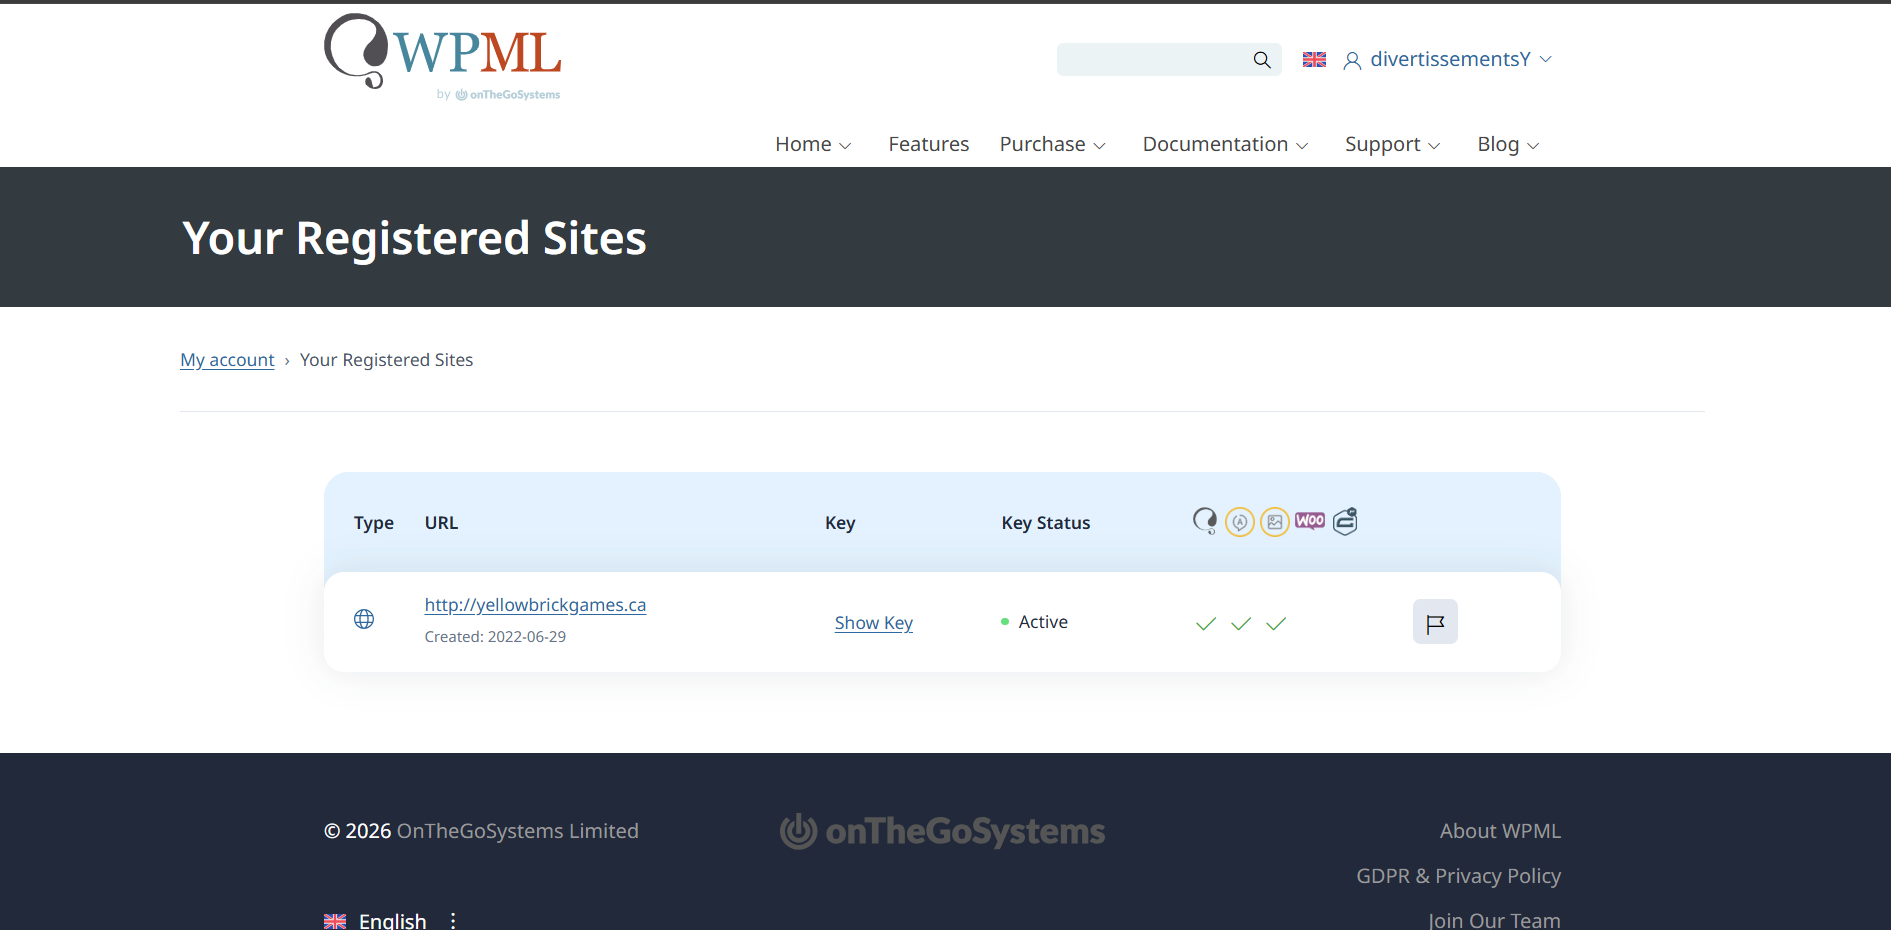Open the Features page
The height and width of the screenshot is (930, 1891).
click(x=929, y=145)
